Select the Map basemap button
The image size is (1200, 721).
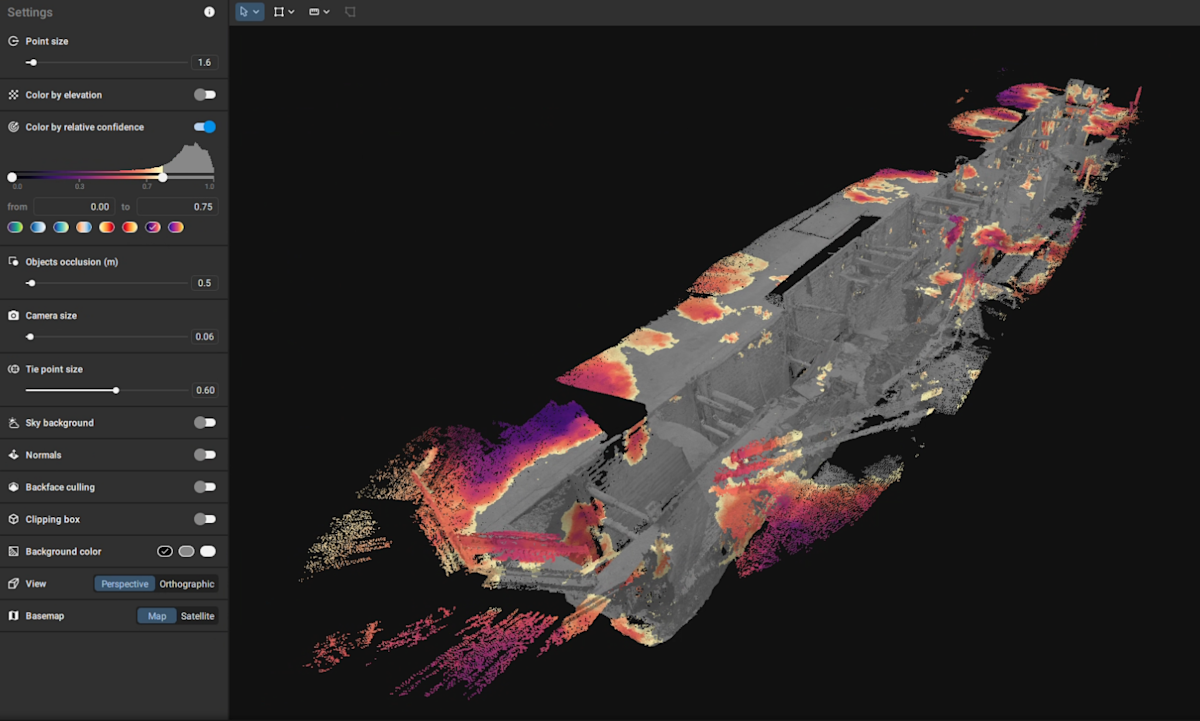(156, 616)
